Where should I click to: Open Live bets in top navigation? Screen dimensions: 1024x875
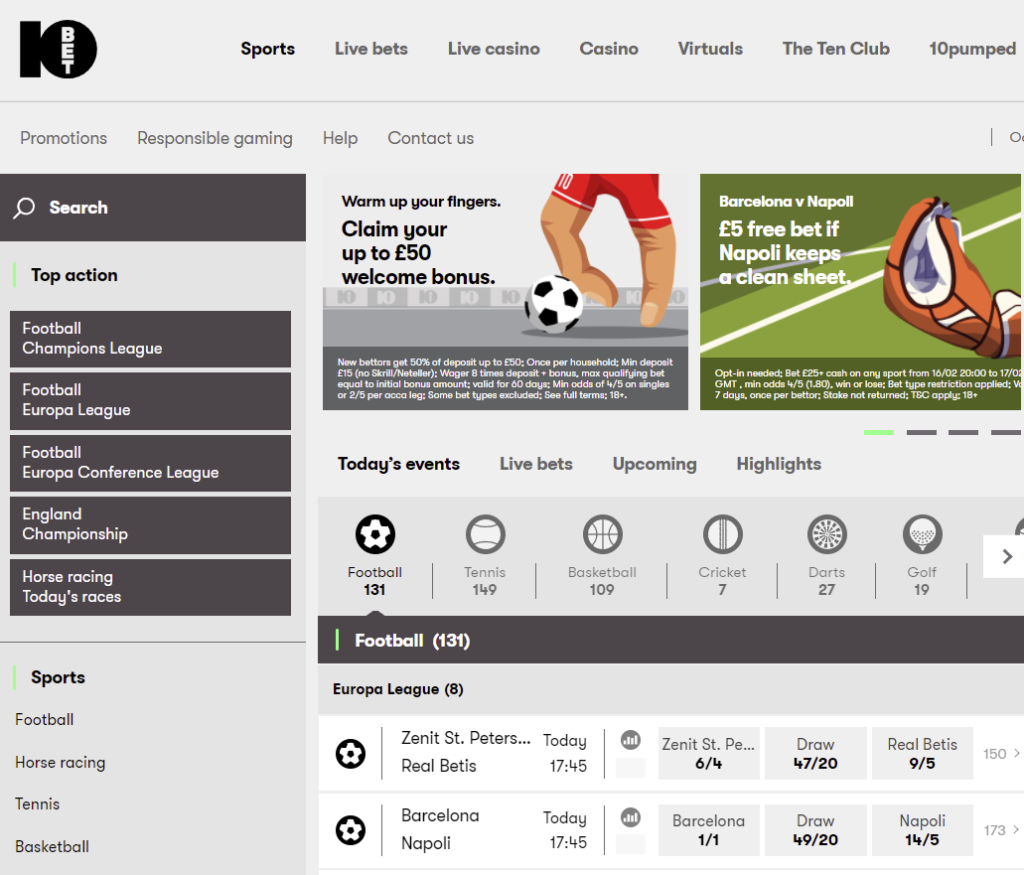tap(371, 49)
